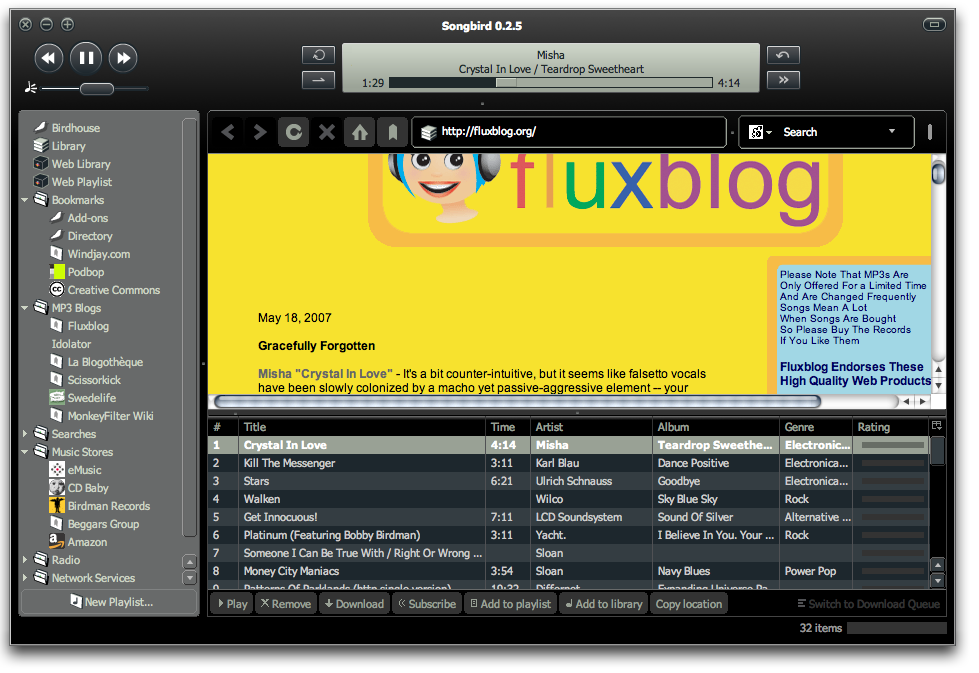The height and width of the screenshot is (673, 979).
Task: Open the Fluxblog bookmark
Action: 88,327
